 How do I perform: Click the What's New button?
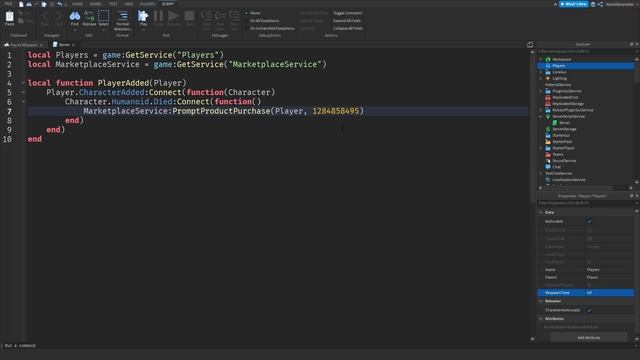click(x=573, y=4)
